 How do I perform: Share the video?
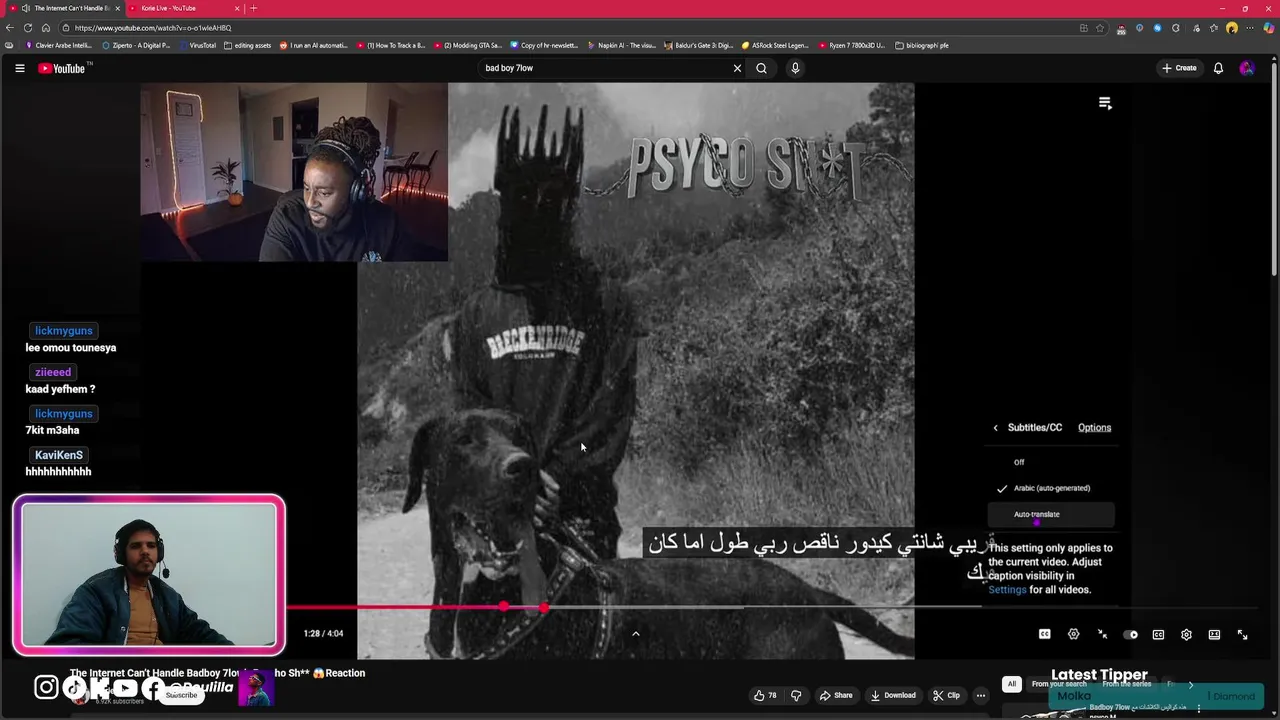pos(836,695)
